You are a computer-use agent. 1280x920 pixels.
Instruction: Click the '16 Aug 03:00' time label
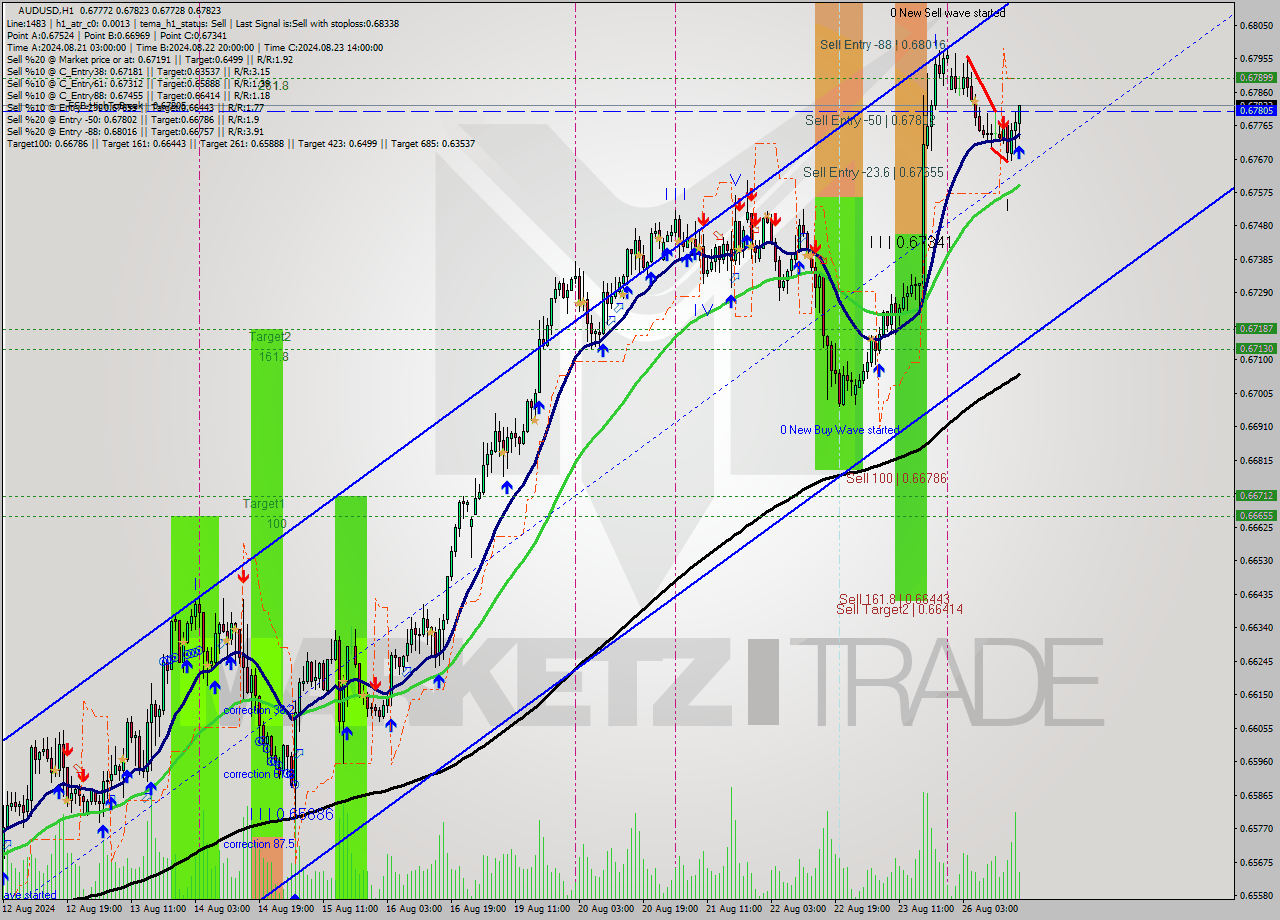(415, 909)
